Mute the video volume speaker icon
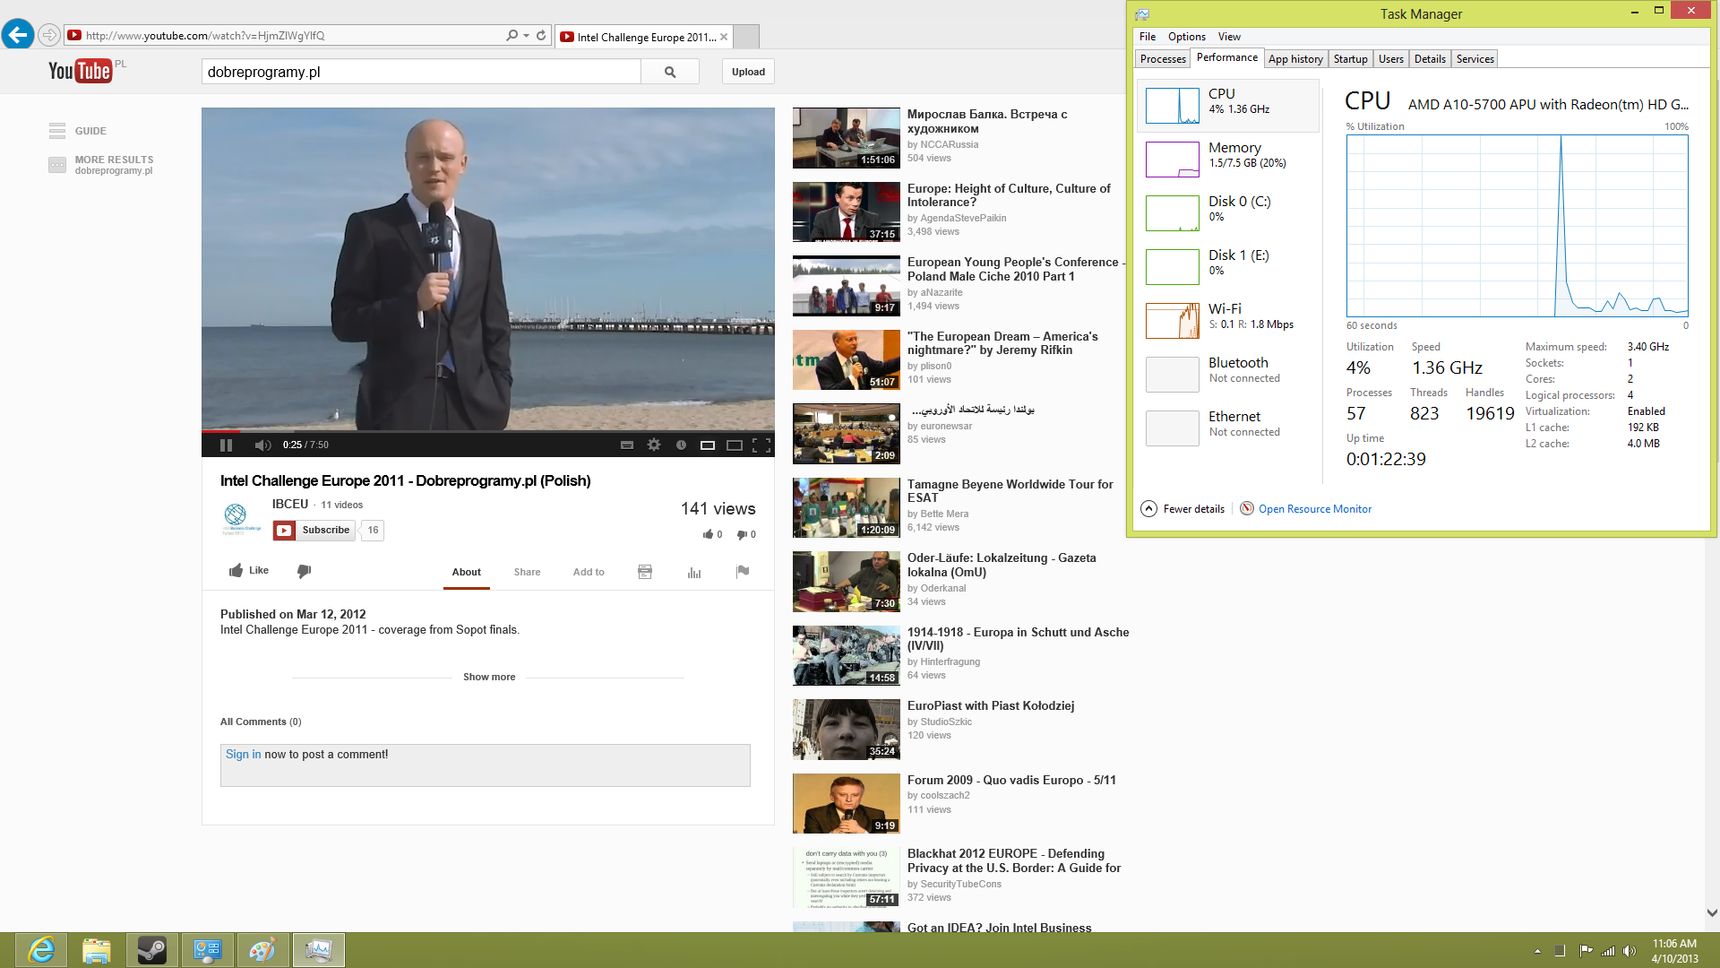Viewport: 1720px width, 968px height. pyautogui.click(x=262, y=445)
